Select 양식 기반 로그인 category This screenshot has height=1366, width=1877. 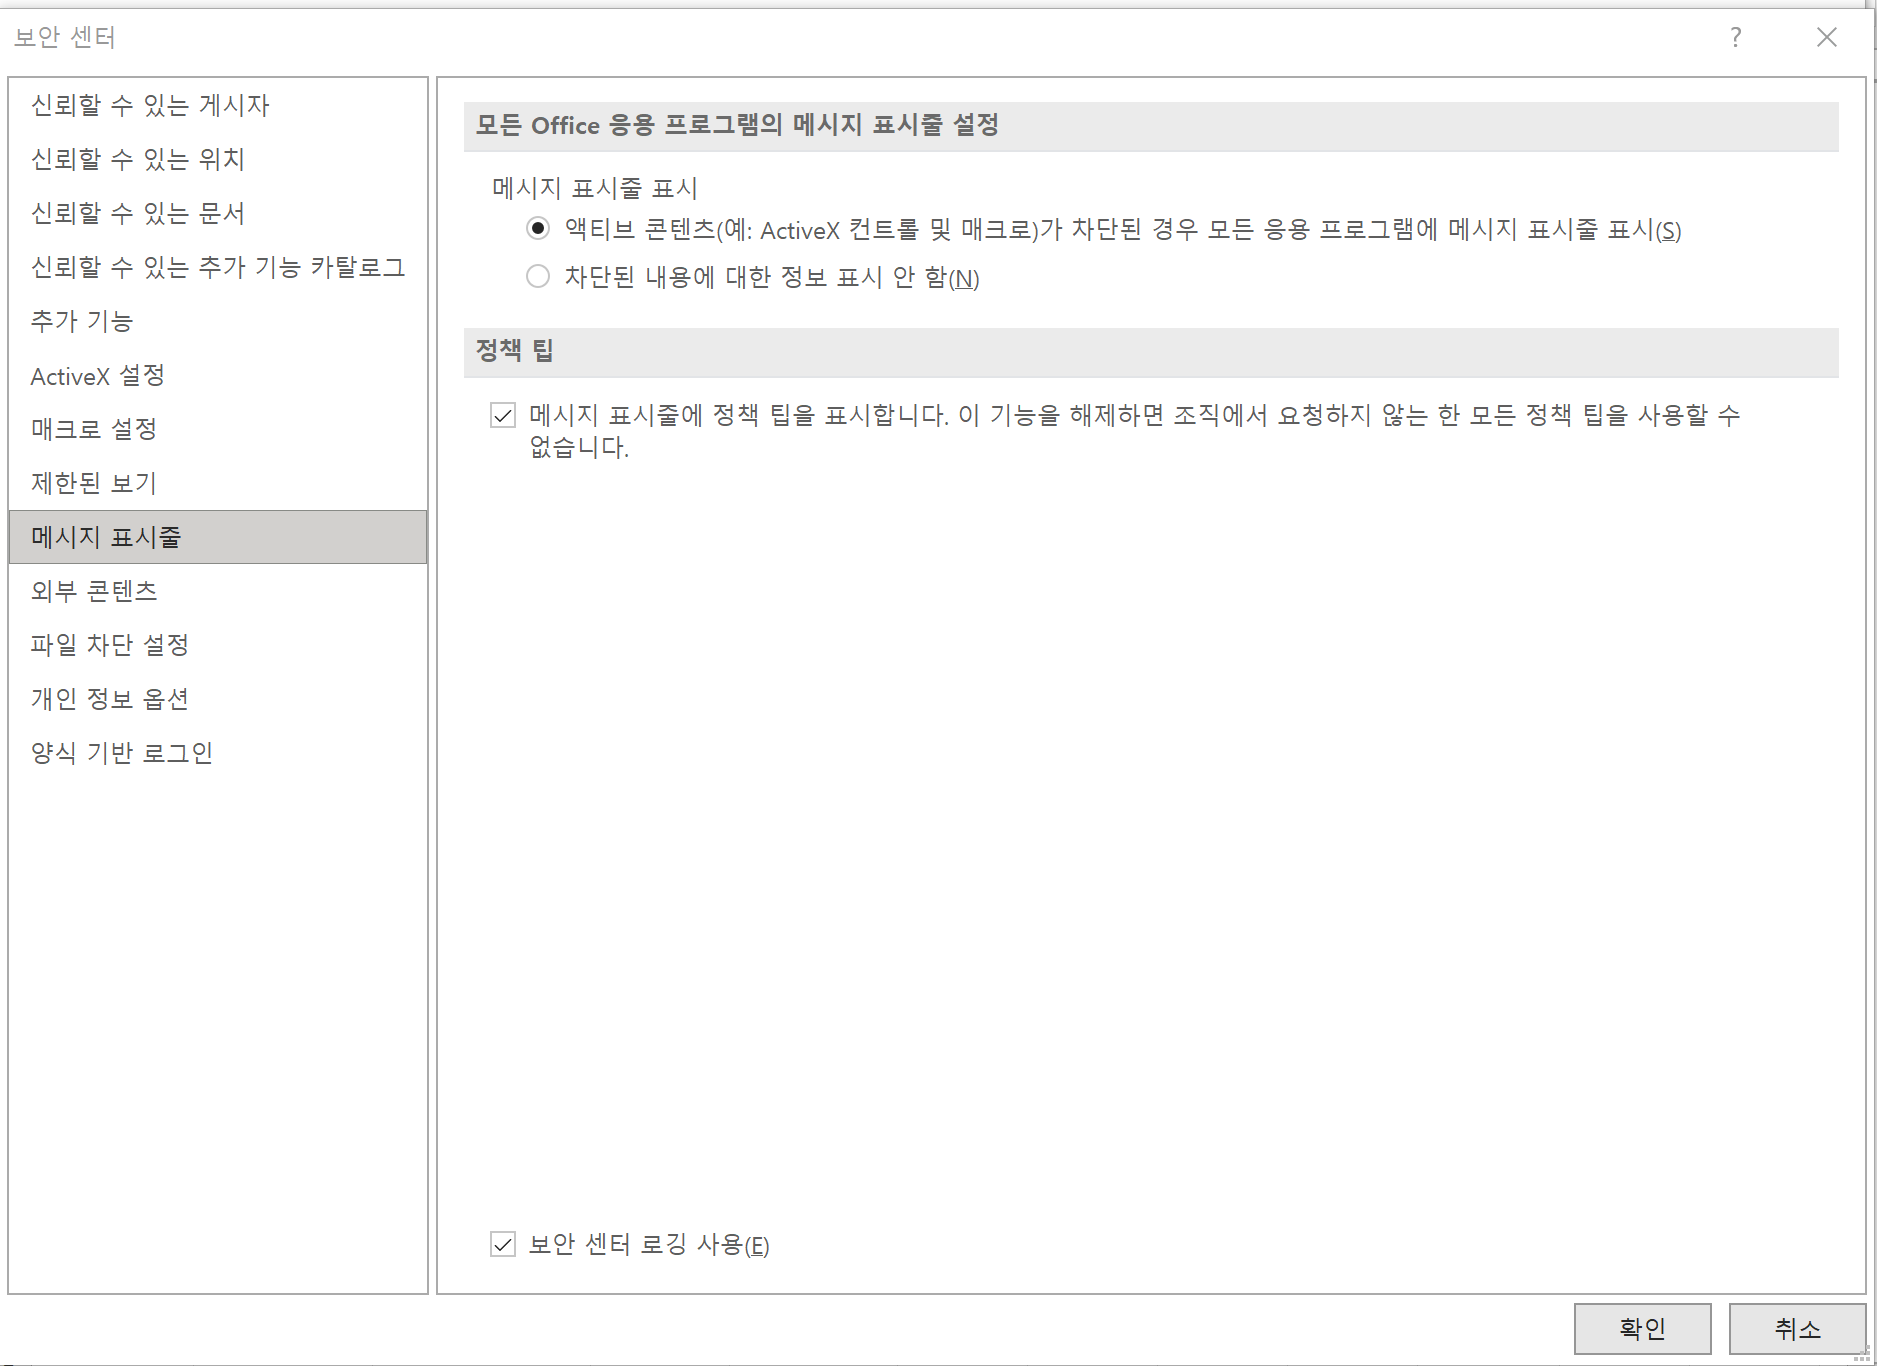click(x=218, y=753)
